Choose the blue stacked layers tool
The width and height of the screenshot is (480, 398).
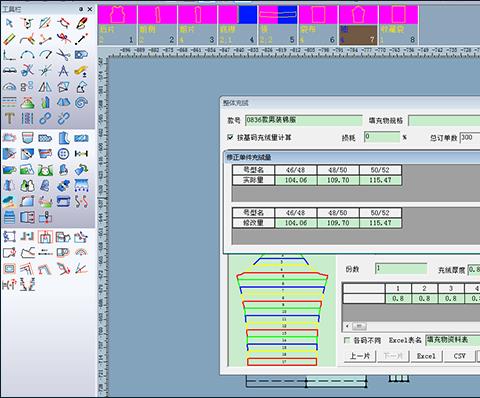[x=9, y=218]
